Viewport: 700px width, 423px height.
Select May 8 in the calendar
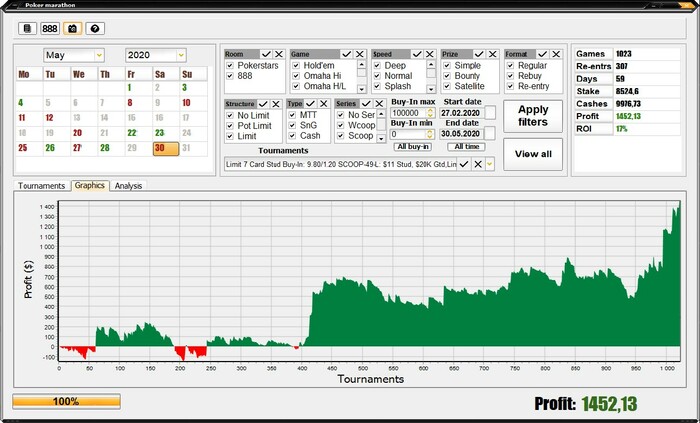click(130, 103)
